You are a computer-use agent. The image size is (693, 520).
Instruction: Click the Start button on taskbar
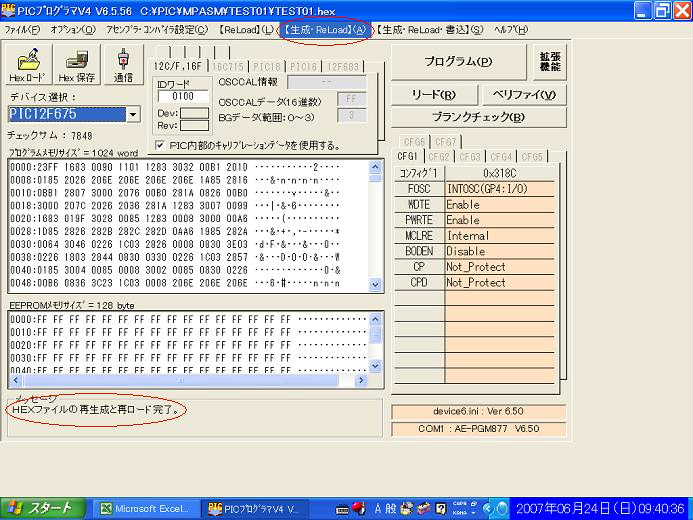(40, 508)
